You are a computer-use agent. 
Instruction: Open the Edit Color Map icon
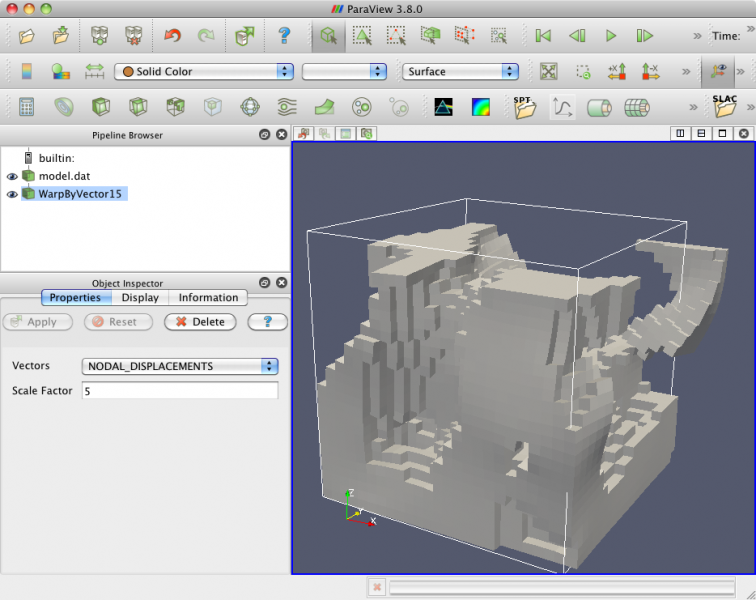(61, 71)
